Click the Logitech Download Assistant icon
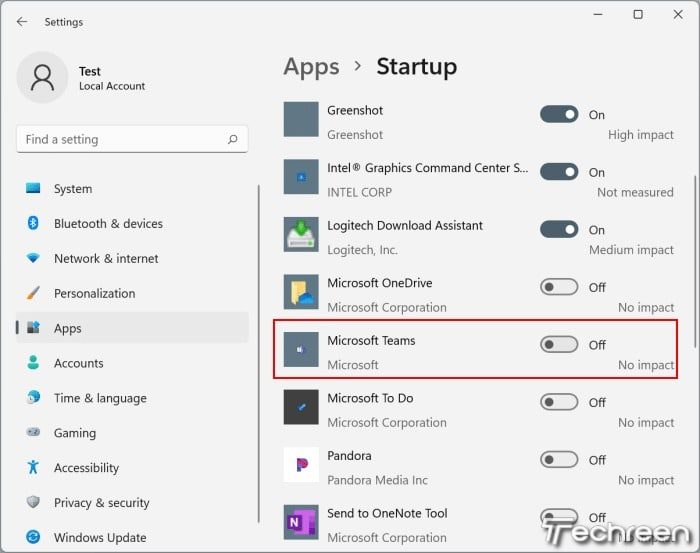The height and width of the screenshot is (553, 700). pos(301,234)
